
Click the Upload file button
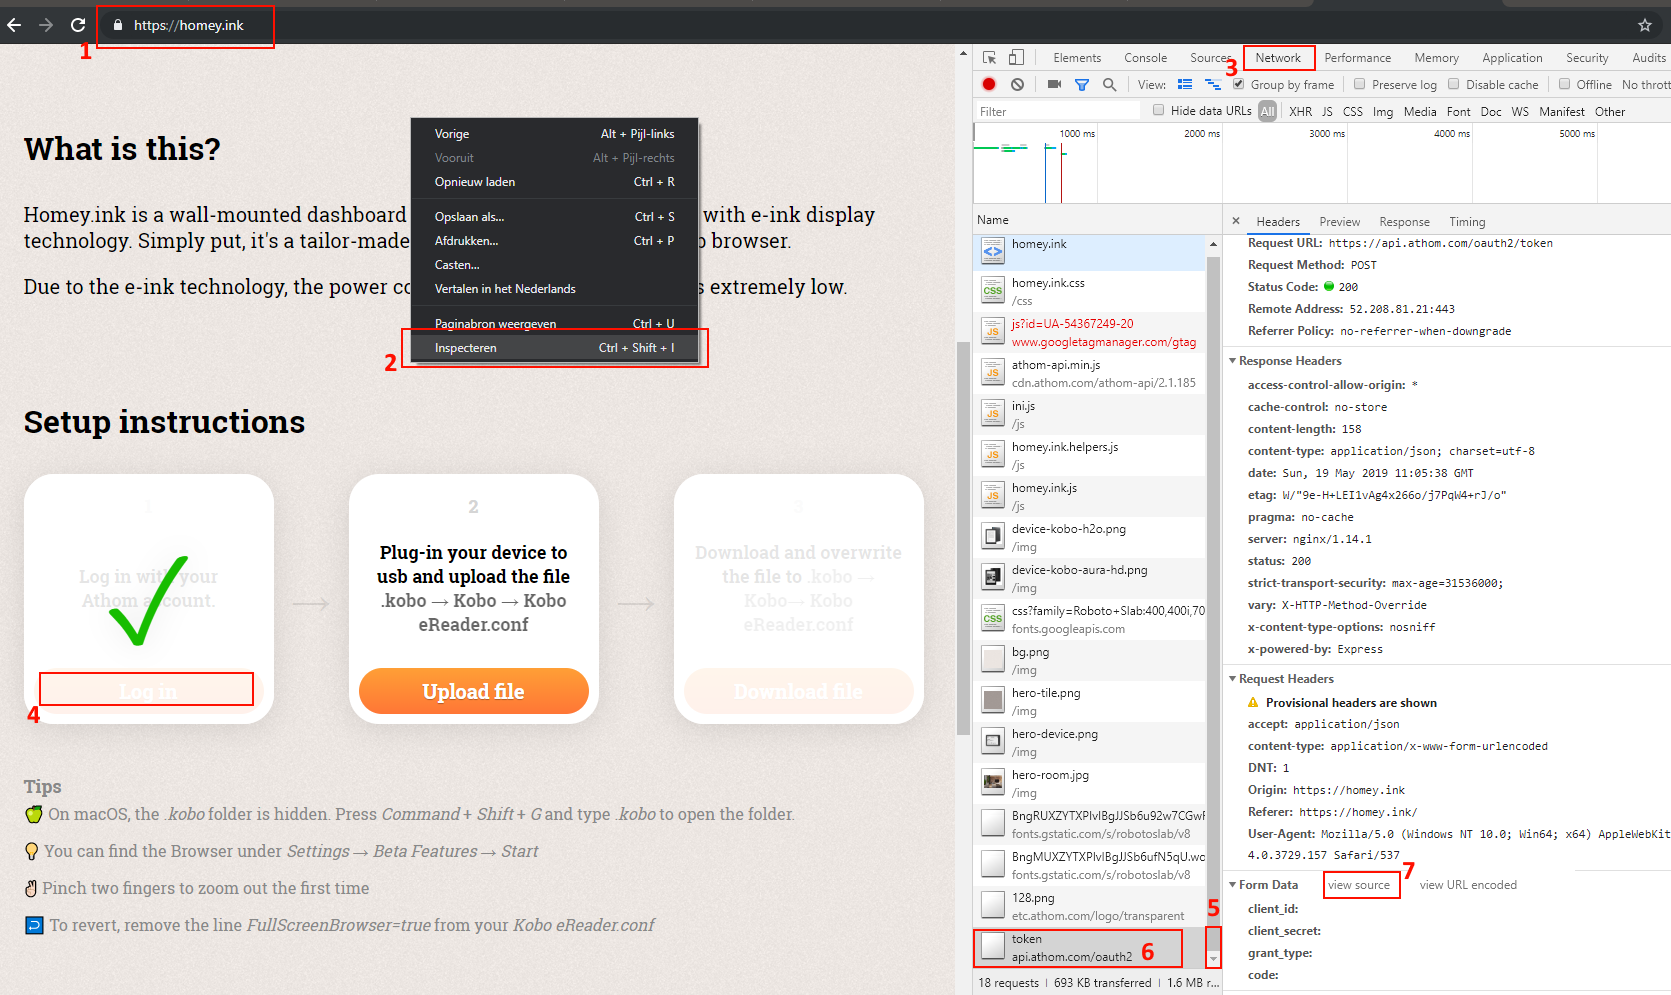[474, 691]
